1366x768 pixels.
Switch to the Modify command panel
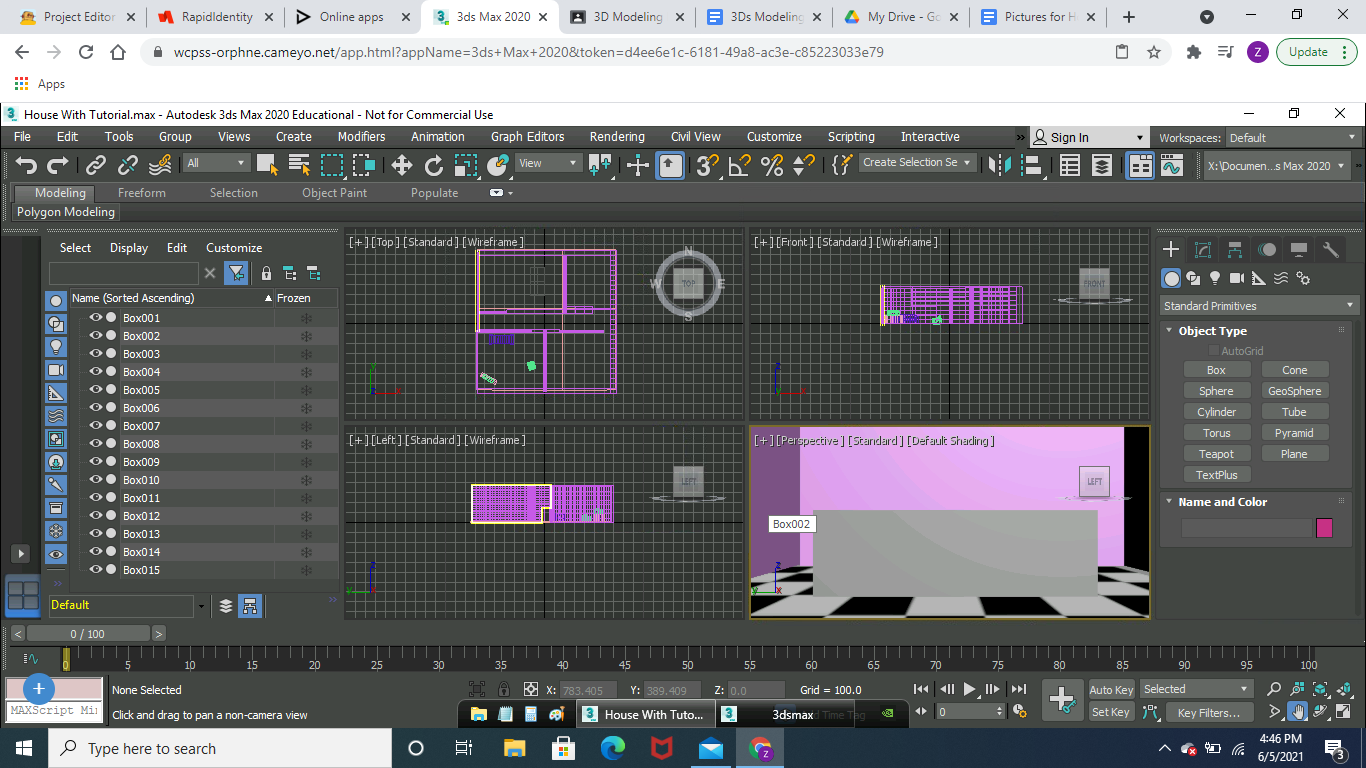1203,250
